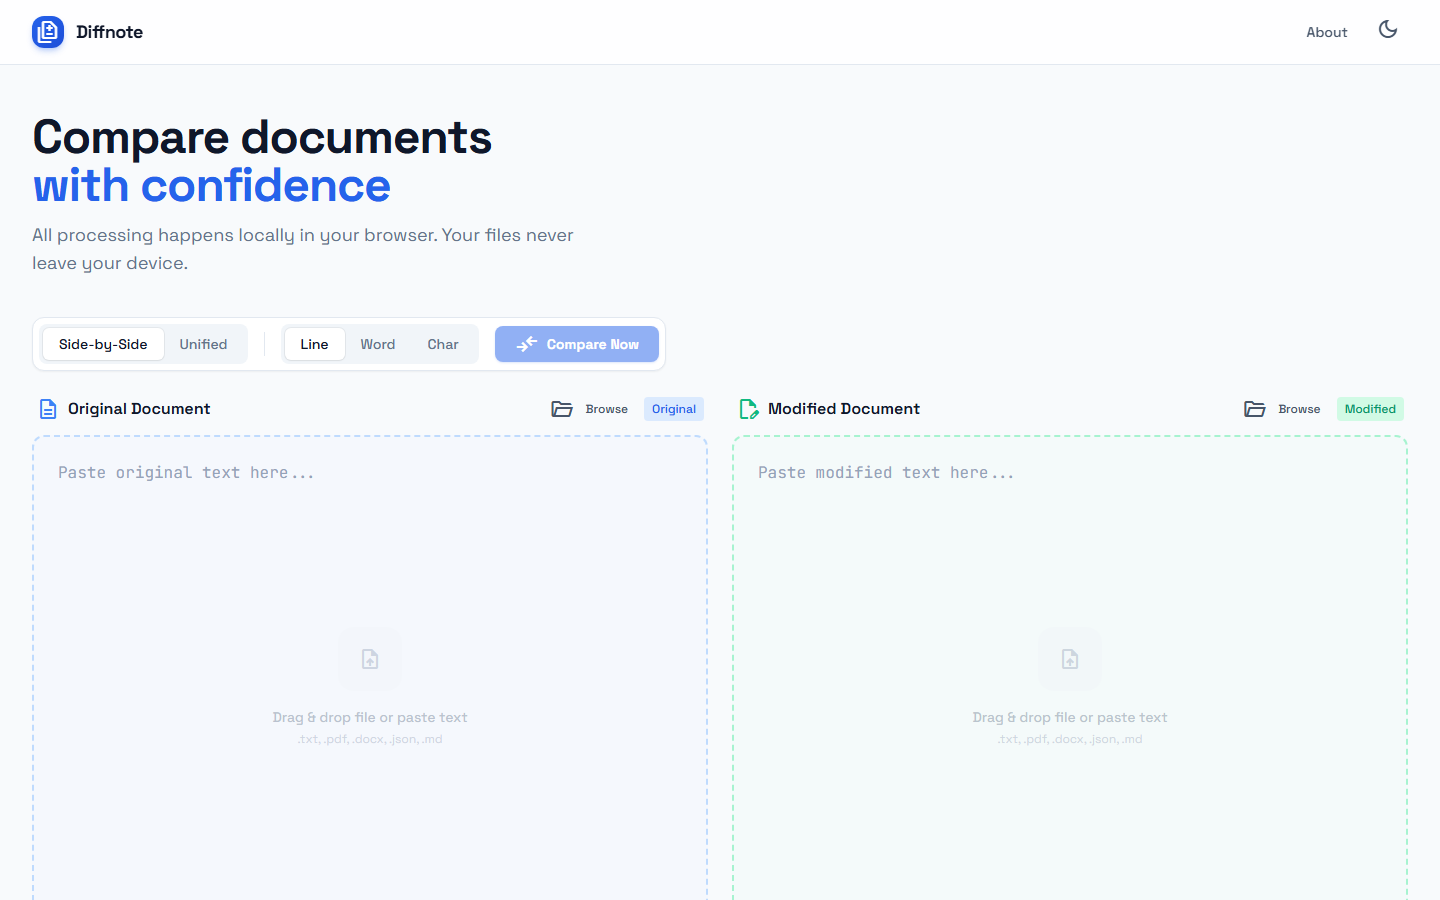Click the Compare Now button
This screenshot has height=900, width=1440.
click(x=577, y=344)
